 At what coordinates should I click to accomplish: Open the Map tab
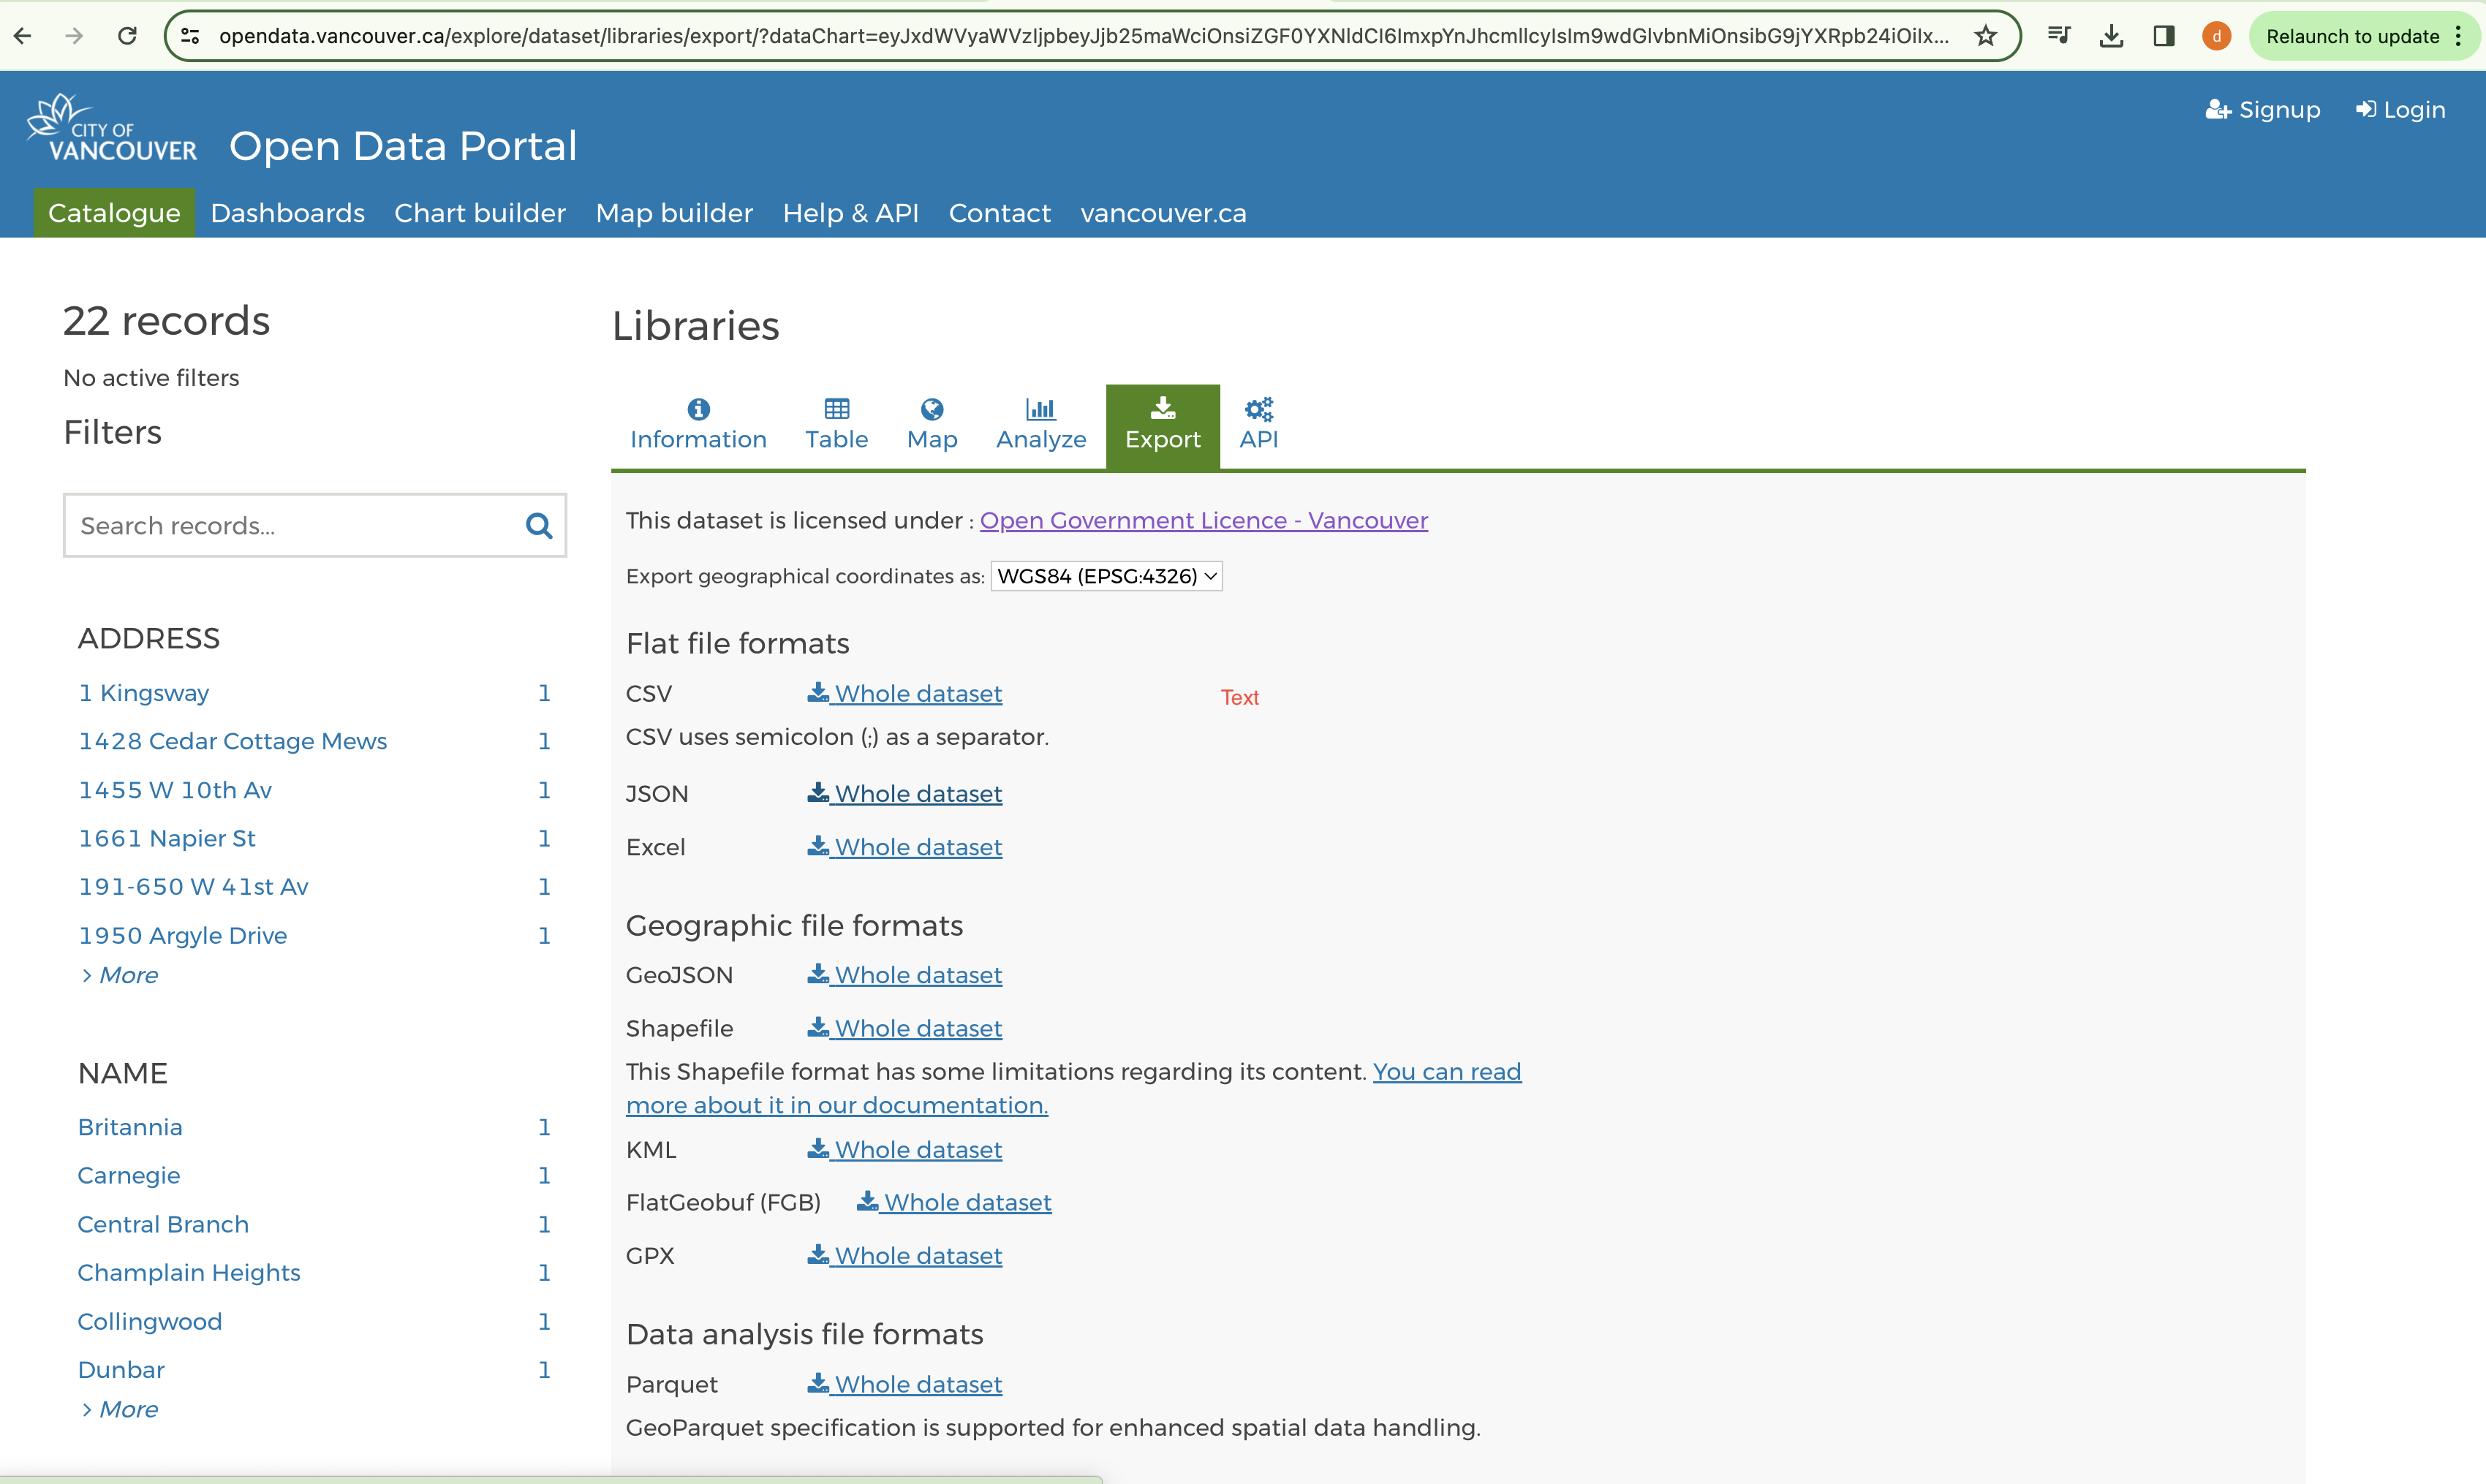pos(931,424)
